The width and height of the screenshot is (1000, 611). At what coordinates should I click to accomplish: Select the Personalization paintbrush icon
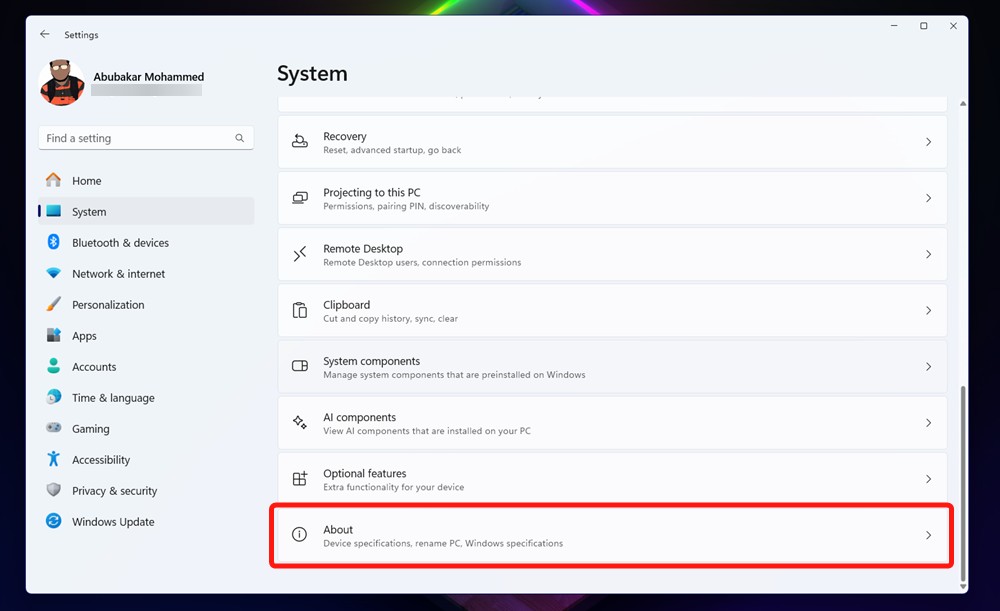(54, 304)
